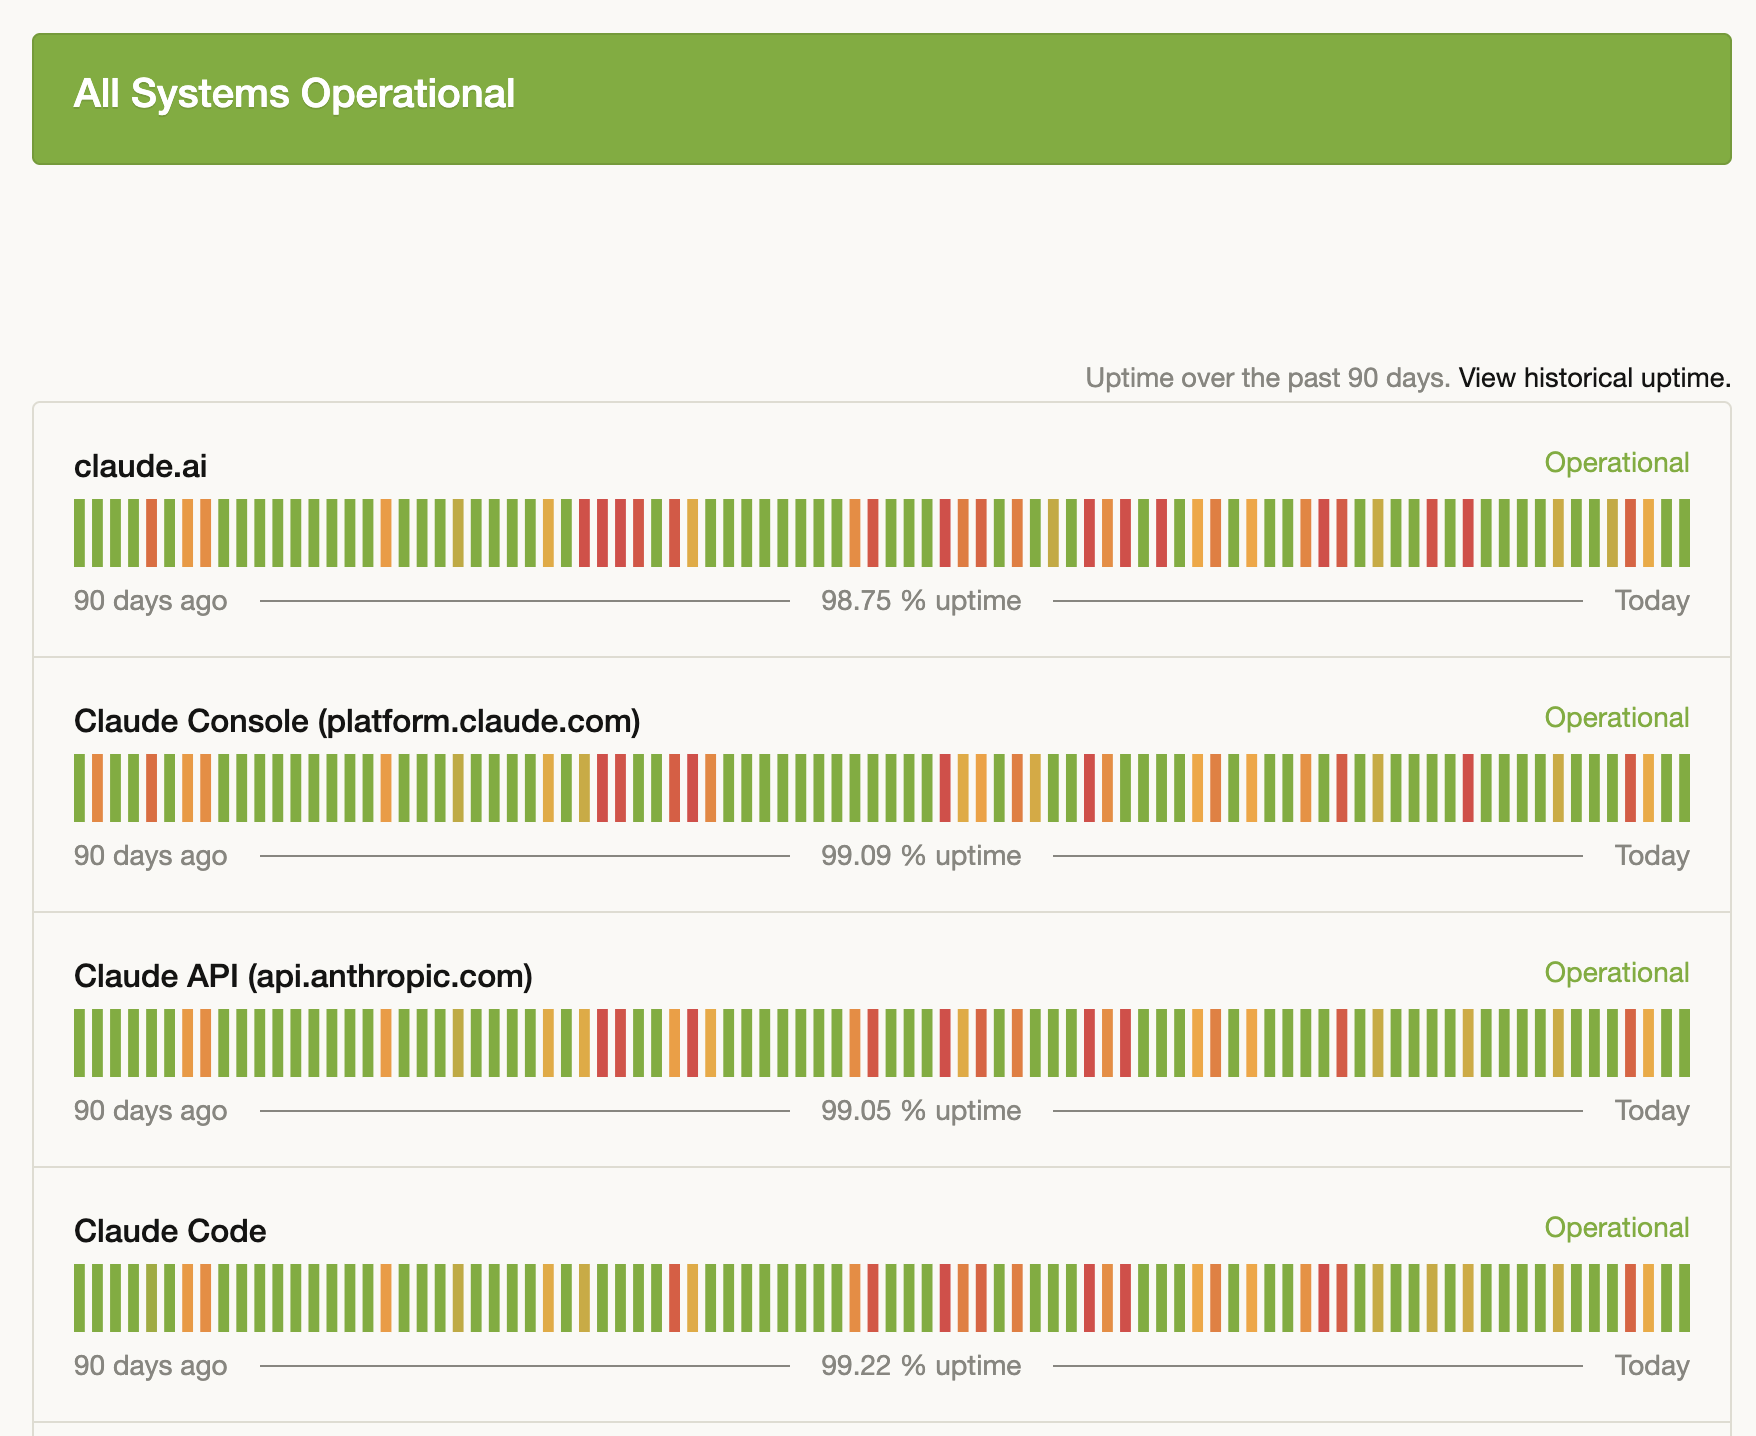The image size is (1756, 1436).
Task: Click 90 days ago under Claude API
Action: point(150,1110)
